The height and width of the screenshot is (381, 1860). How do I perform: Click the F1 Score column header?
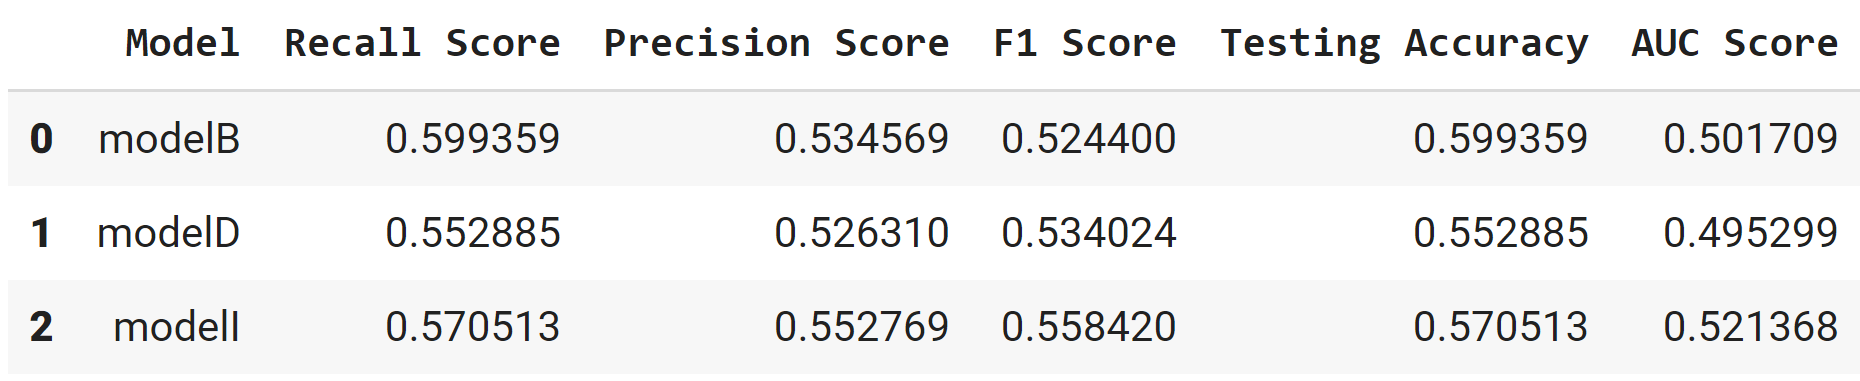1085,43
